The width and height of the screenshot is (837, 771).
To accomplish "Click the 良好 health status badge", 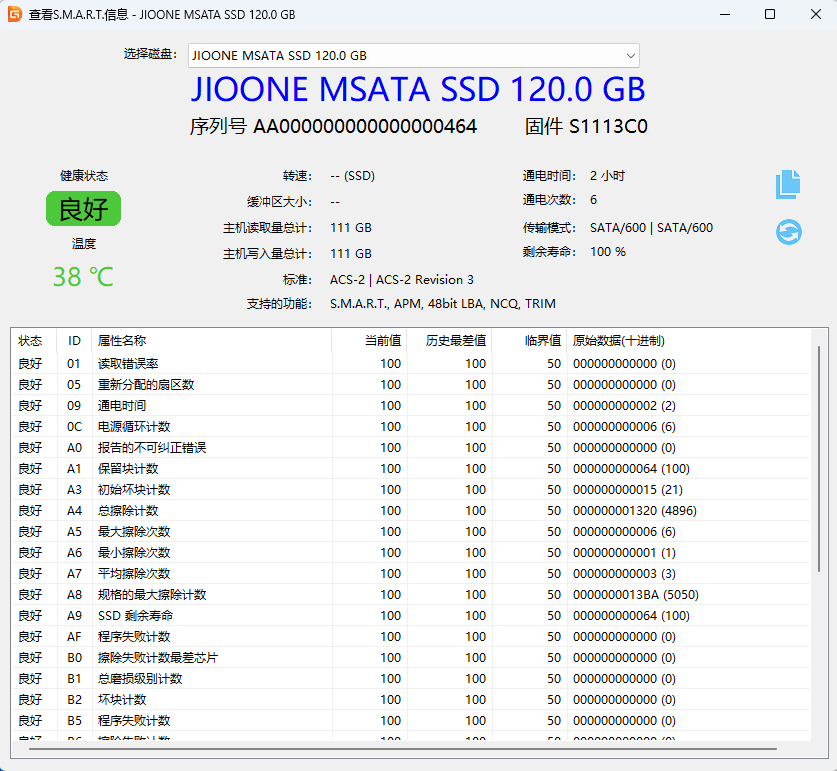I will click(83, 209).
